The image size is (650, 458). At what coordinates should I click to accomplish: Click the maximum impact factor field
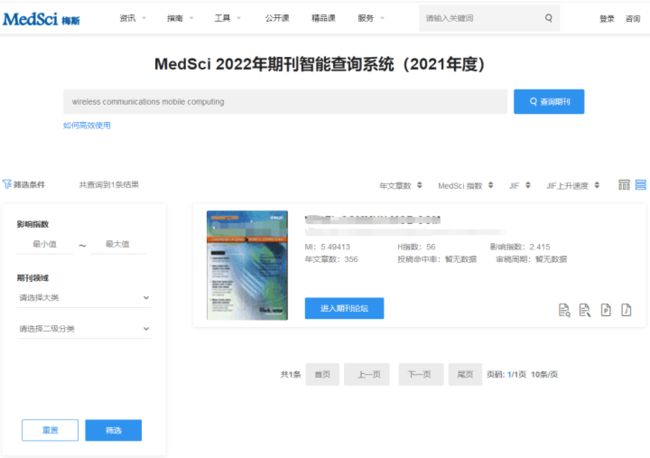[118, 244]
